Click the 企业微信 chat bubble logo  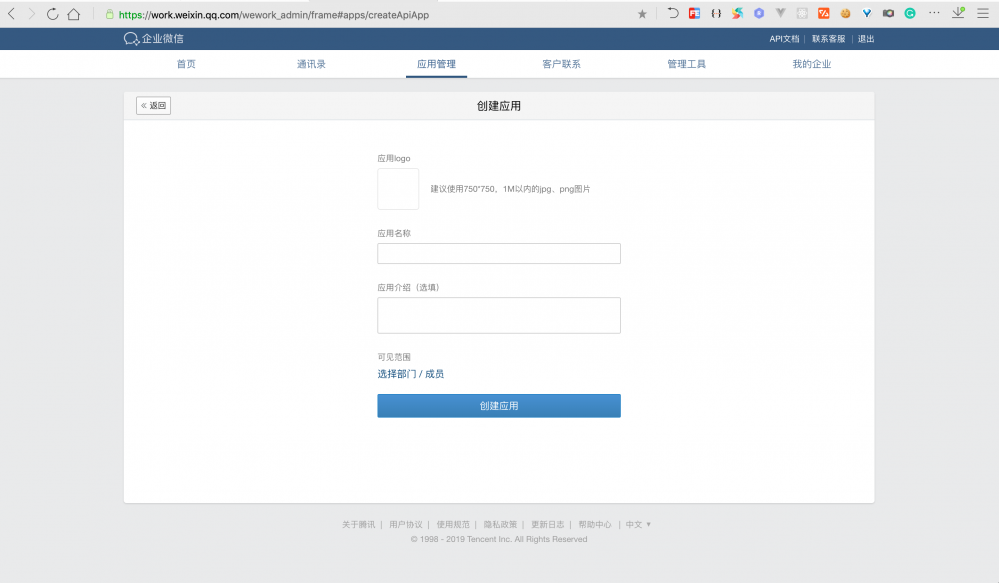130,38
